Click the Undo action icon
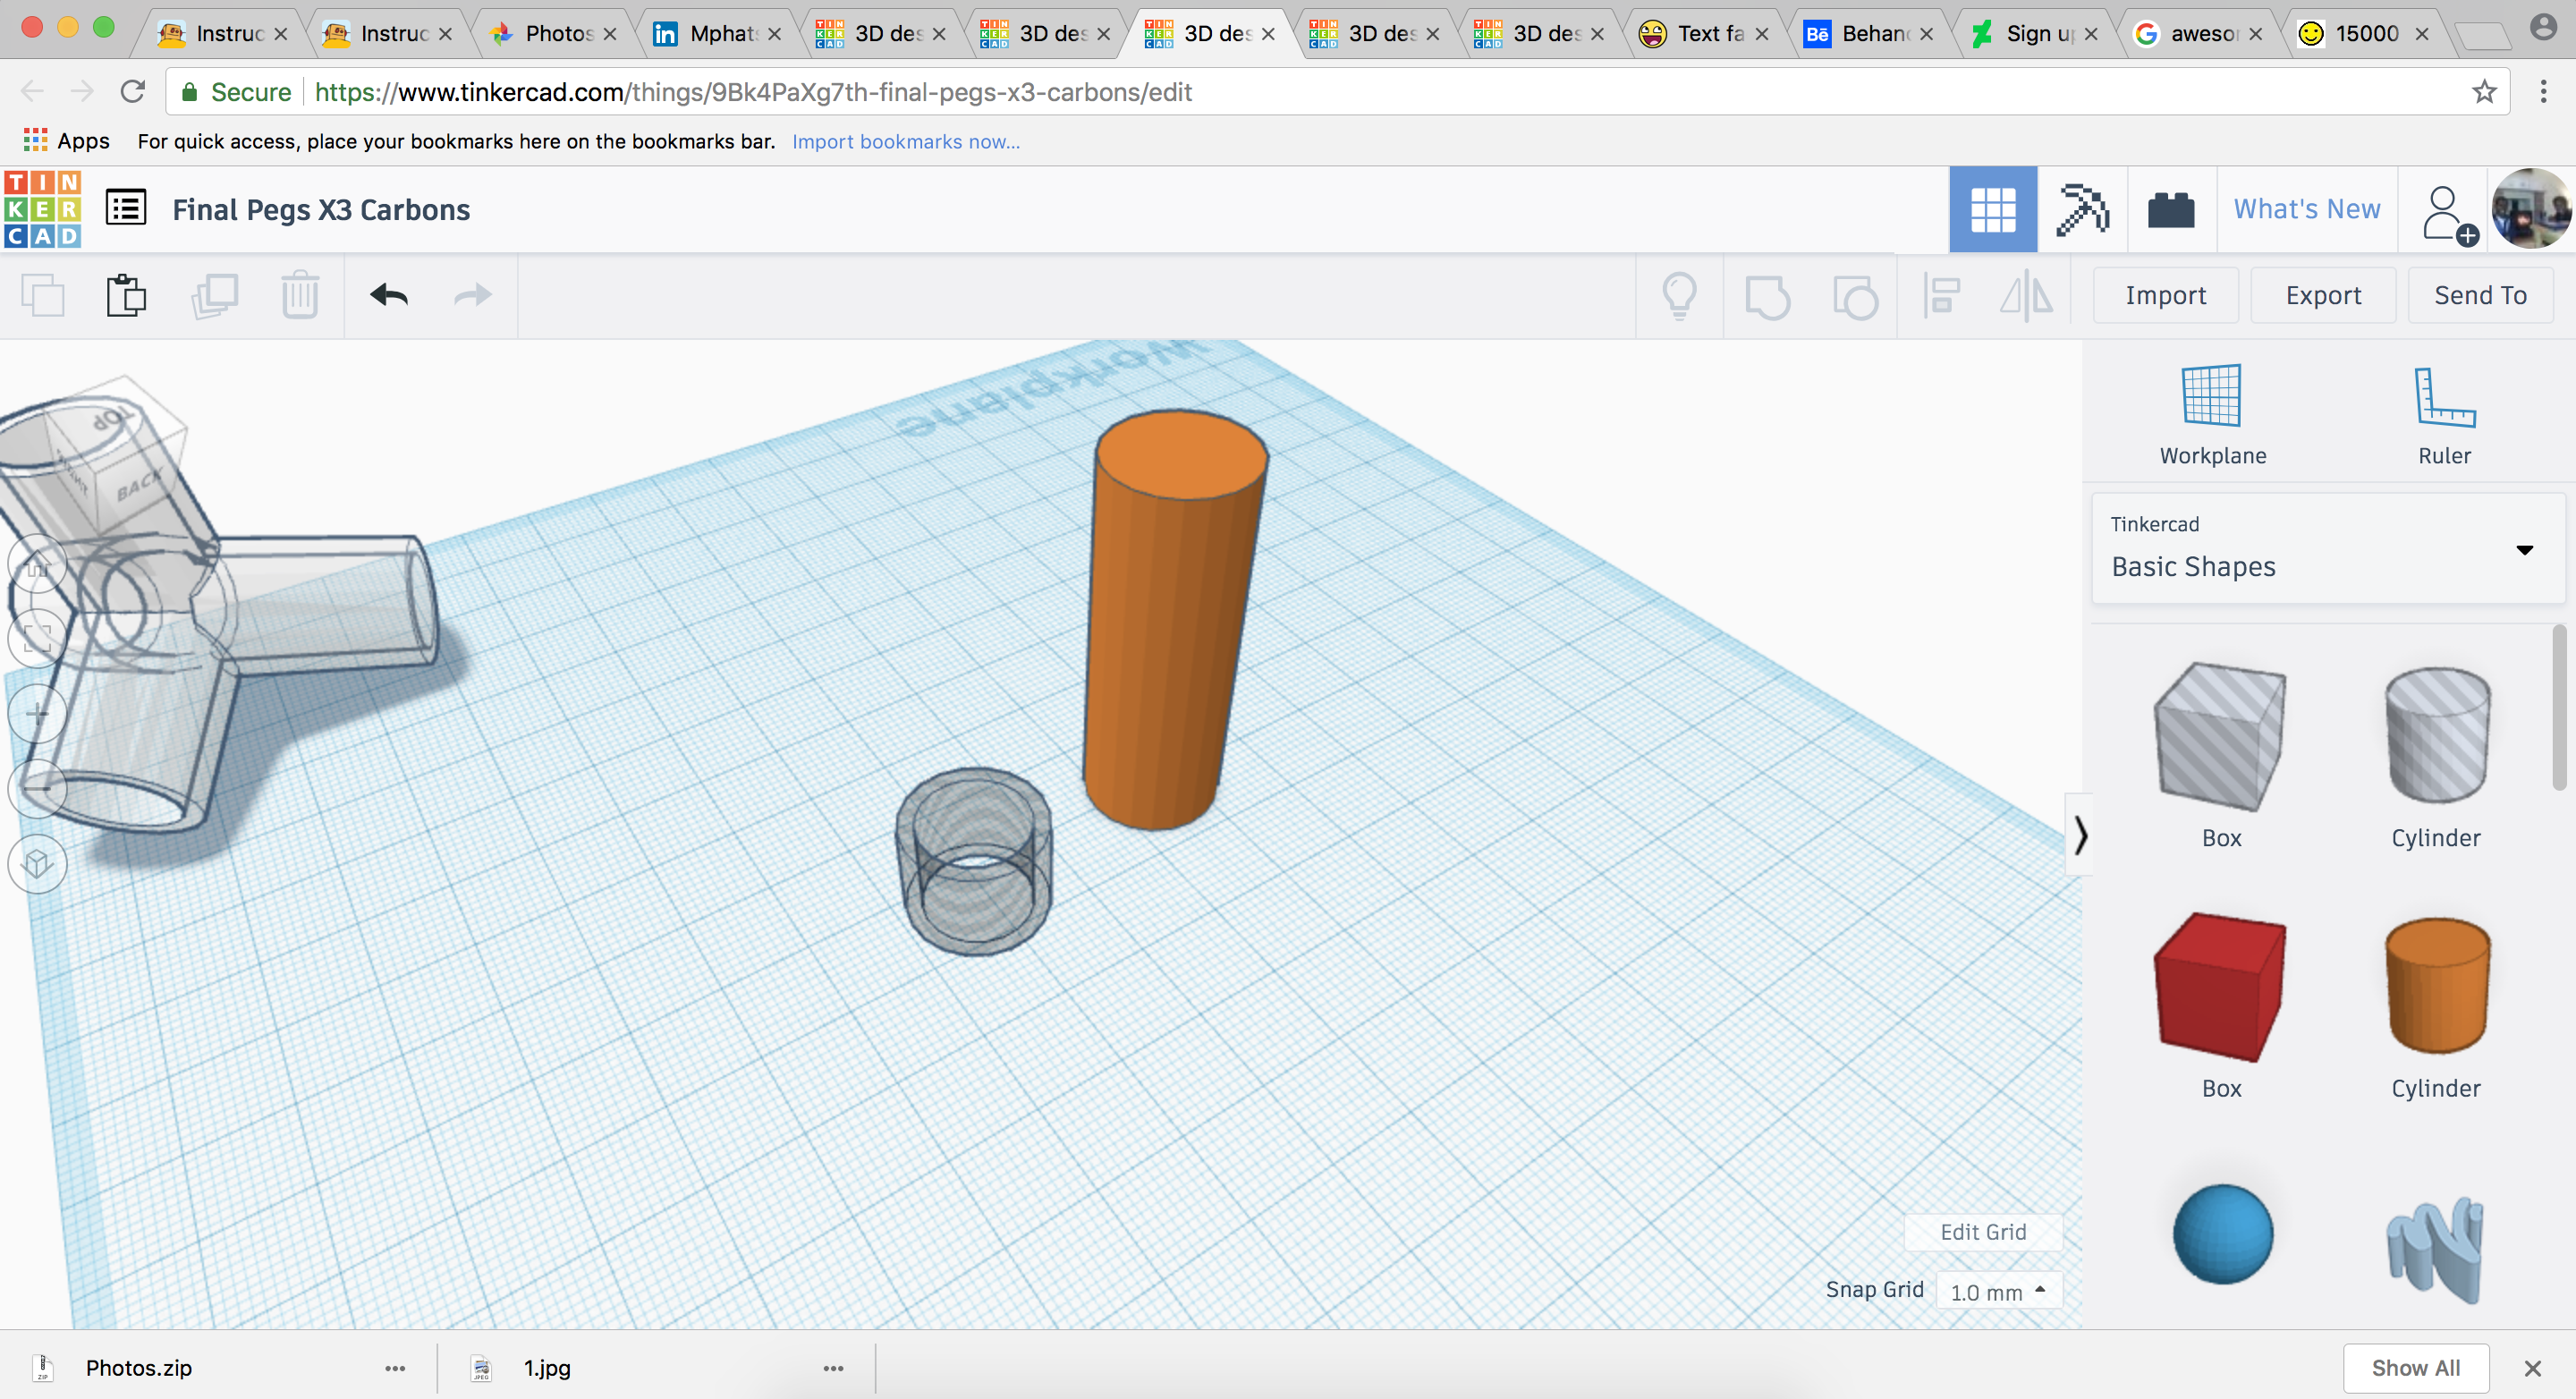2576x1399 pixels. point(386,296)
